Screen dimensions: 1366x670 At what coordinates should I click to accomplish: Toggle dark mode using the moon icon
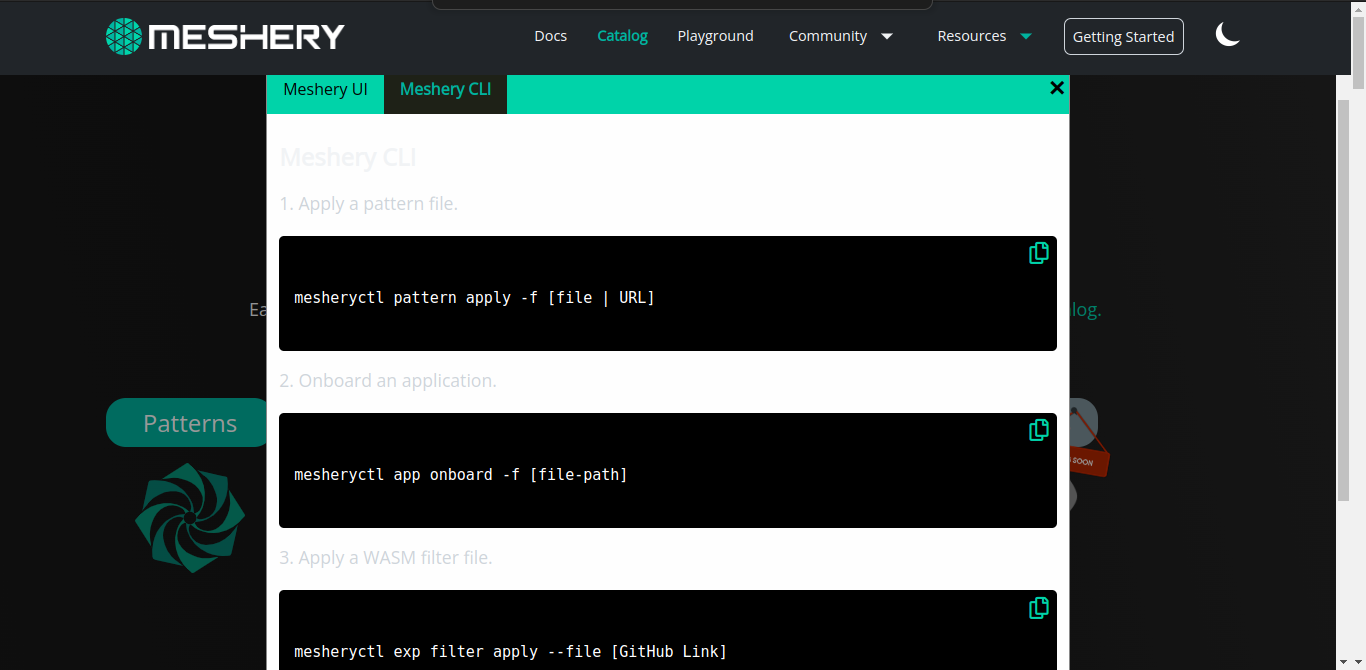(1227, 35)
